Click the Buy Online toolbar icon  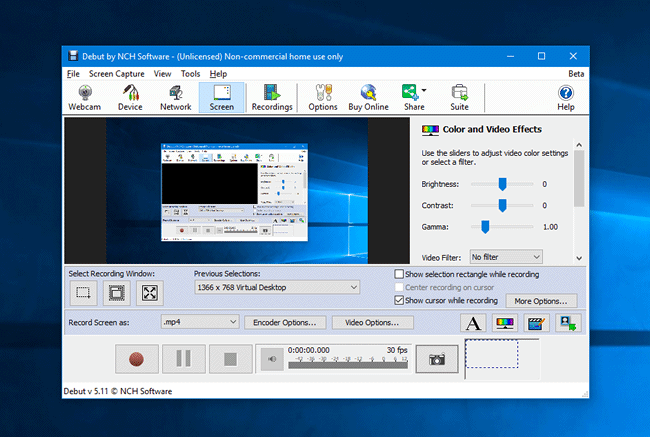click(x=368, y=98)
